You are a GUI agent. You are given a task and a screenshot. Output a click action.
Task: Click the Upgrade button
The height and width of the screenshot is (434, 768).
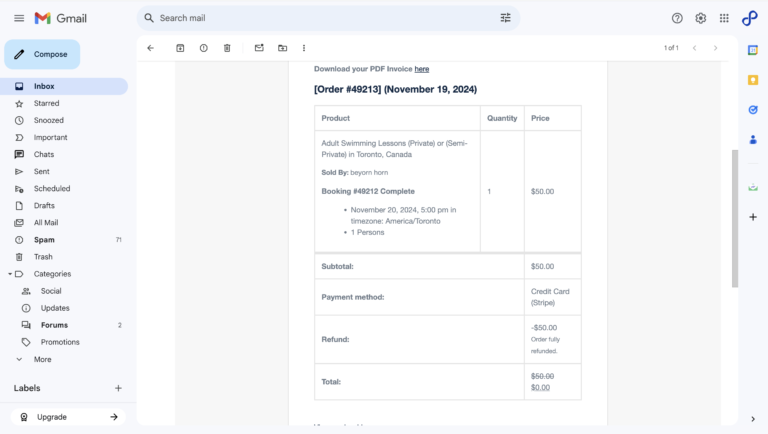[68, 417]
